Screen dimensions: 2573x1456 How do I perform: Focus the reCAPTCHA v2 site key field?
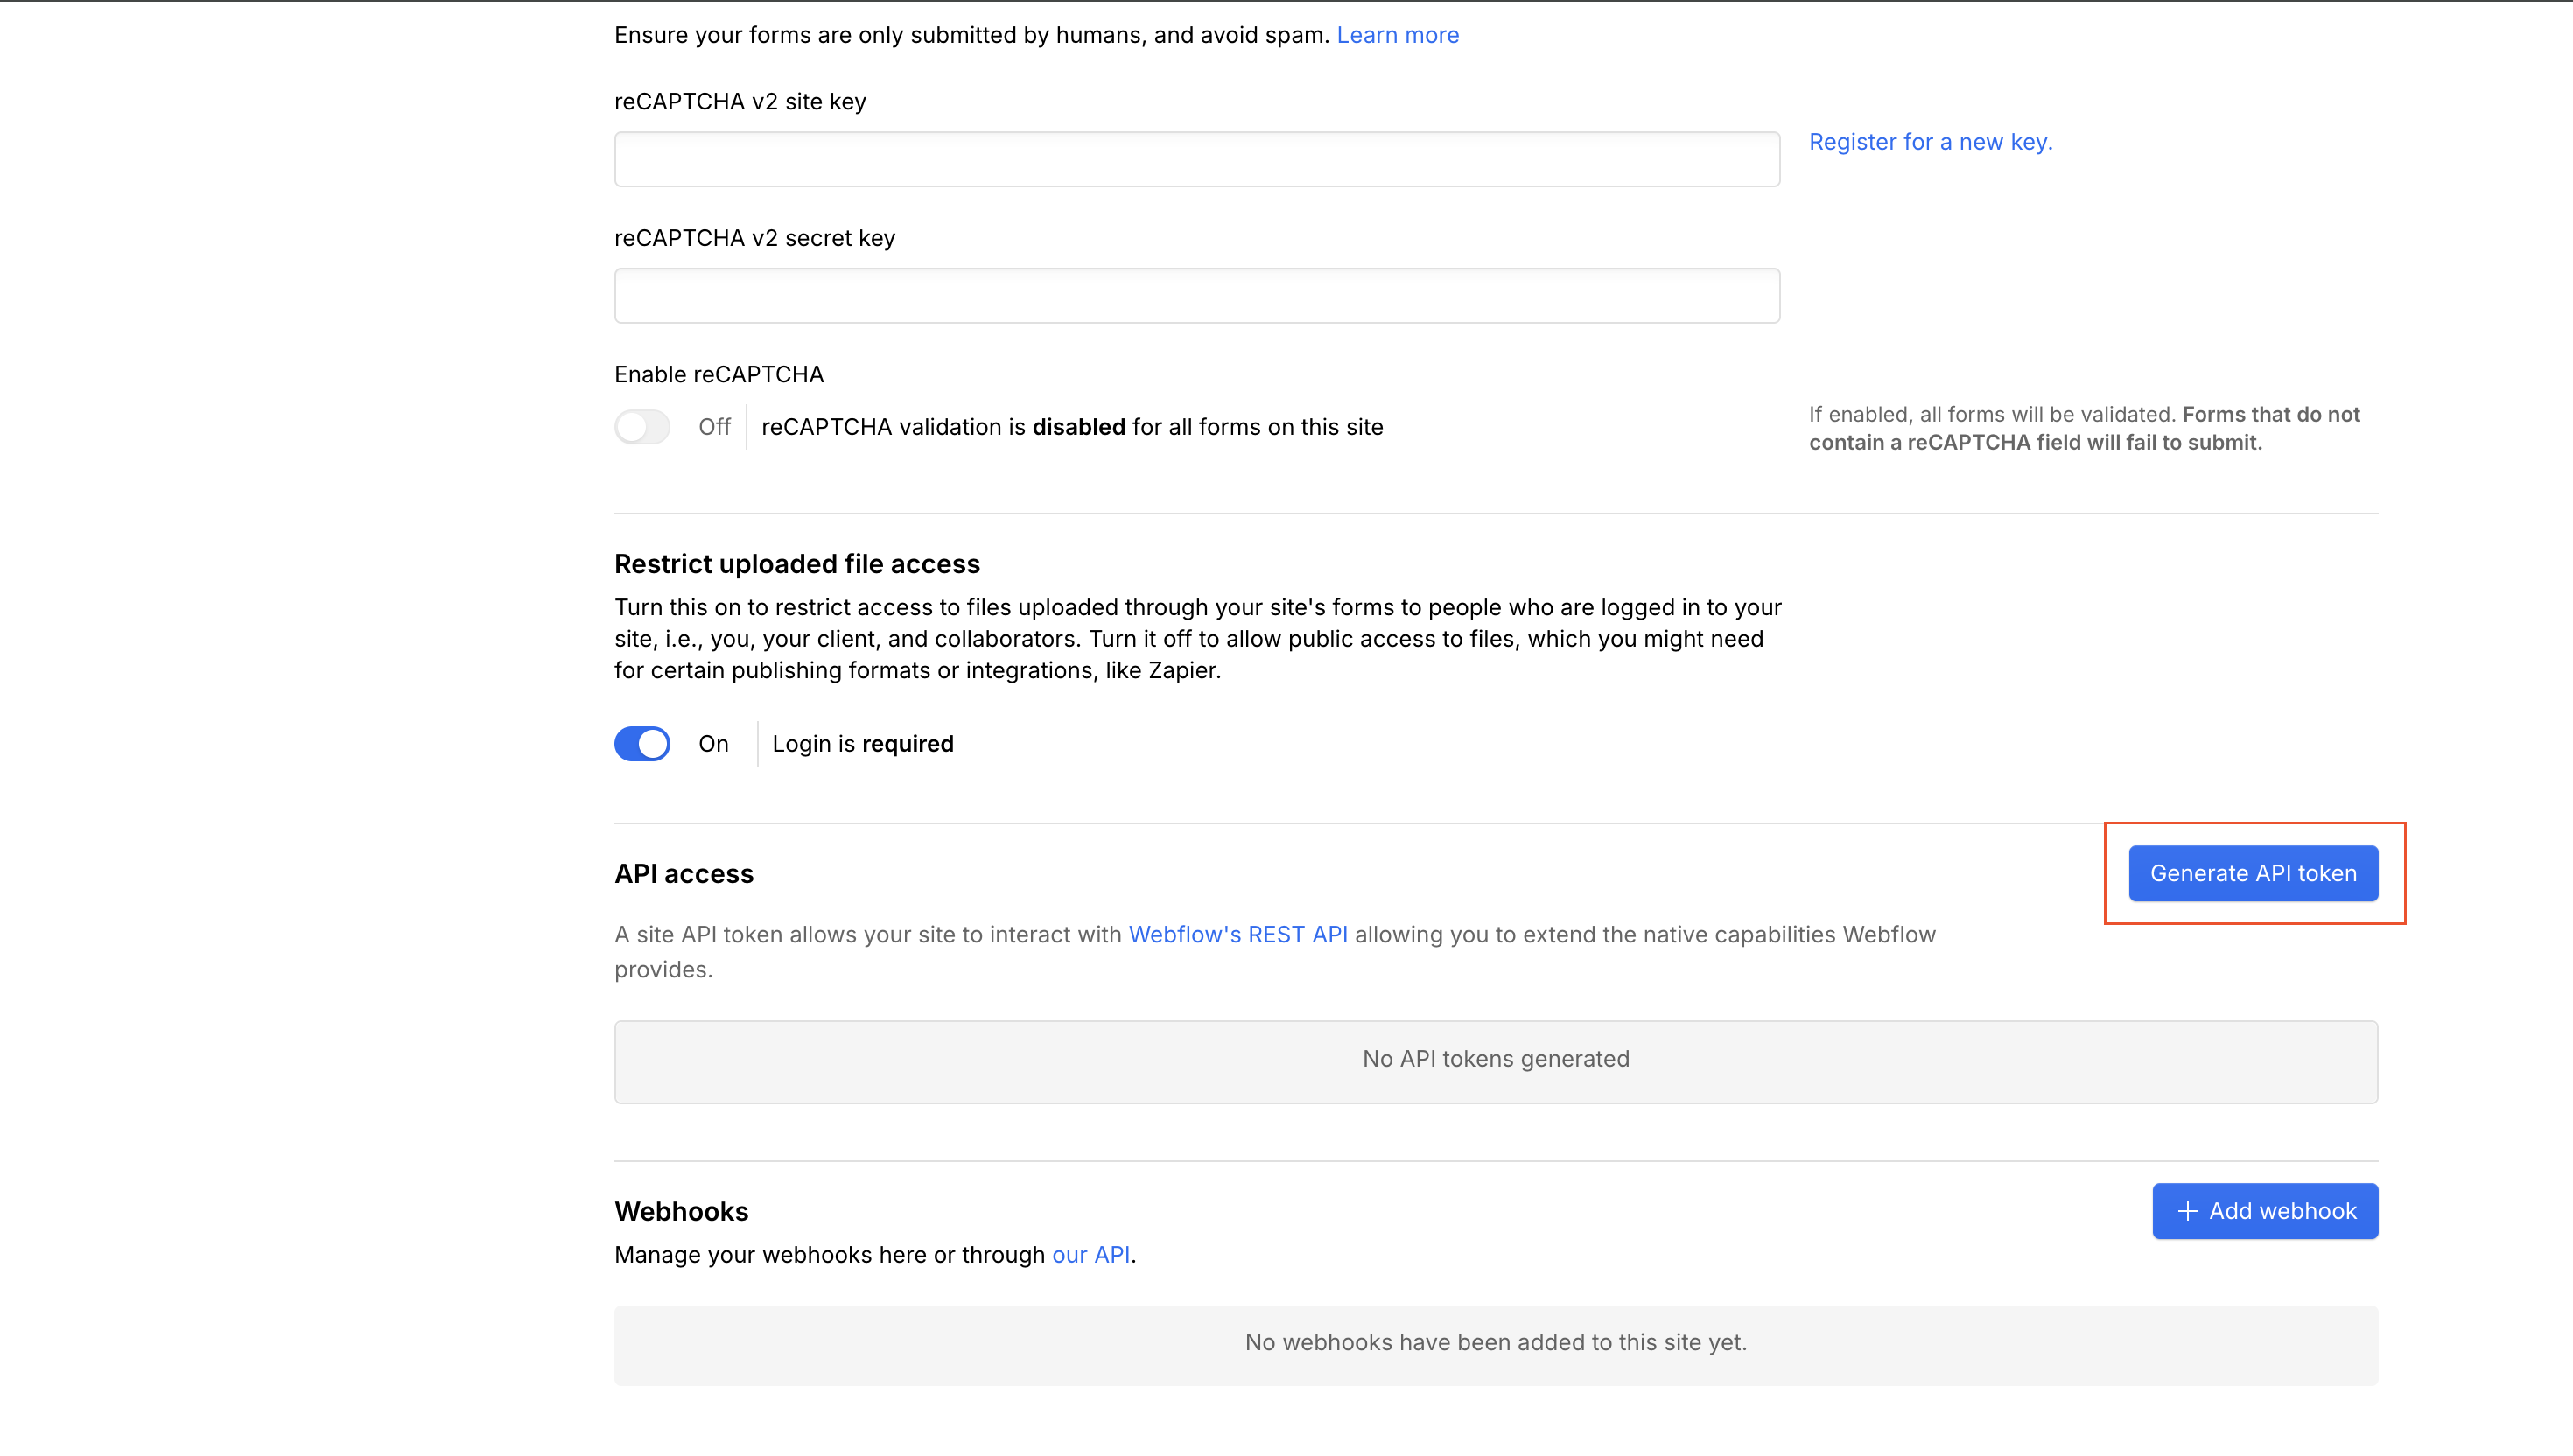(x=1196, y=159)
